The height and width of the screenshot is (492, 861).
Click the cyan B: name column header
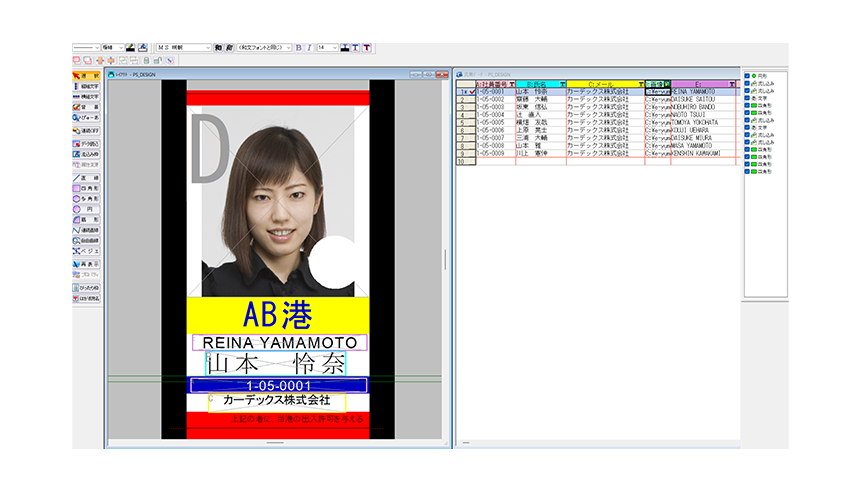pos(539,84)
